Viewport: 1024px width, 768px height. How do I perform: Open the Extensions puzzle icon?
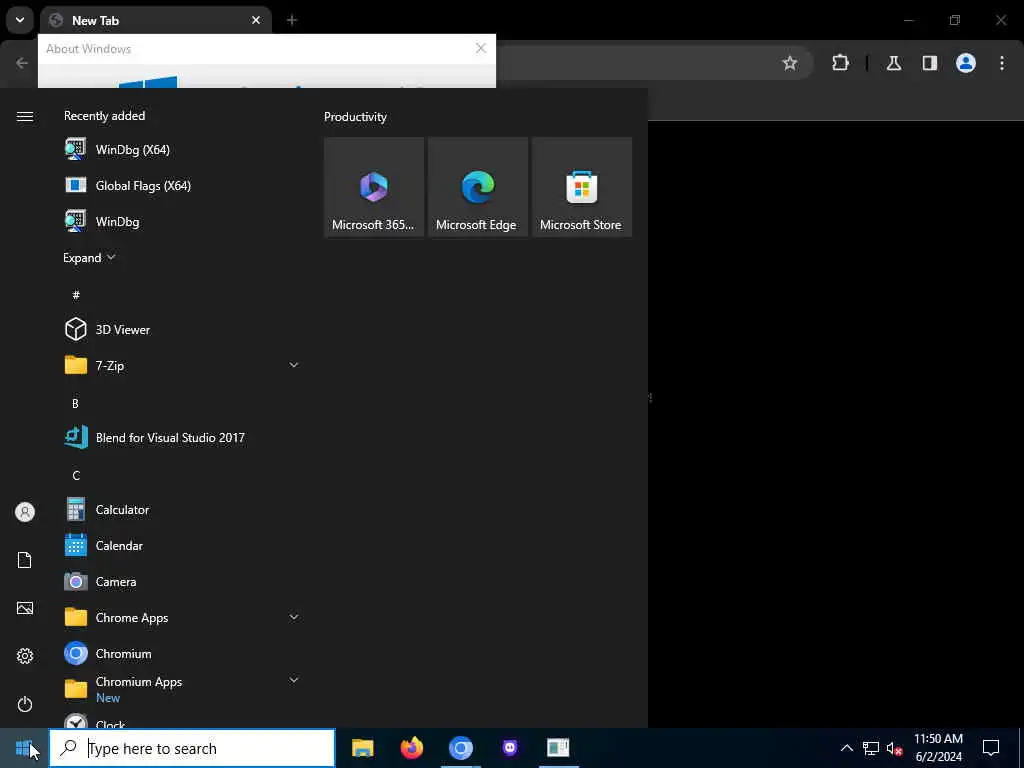click(x=840, y=63)
